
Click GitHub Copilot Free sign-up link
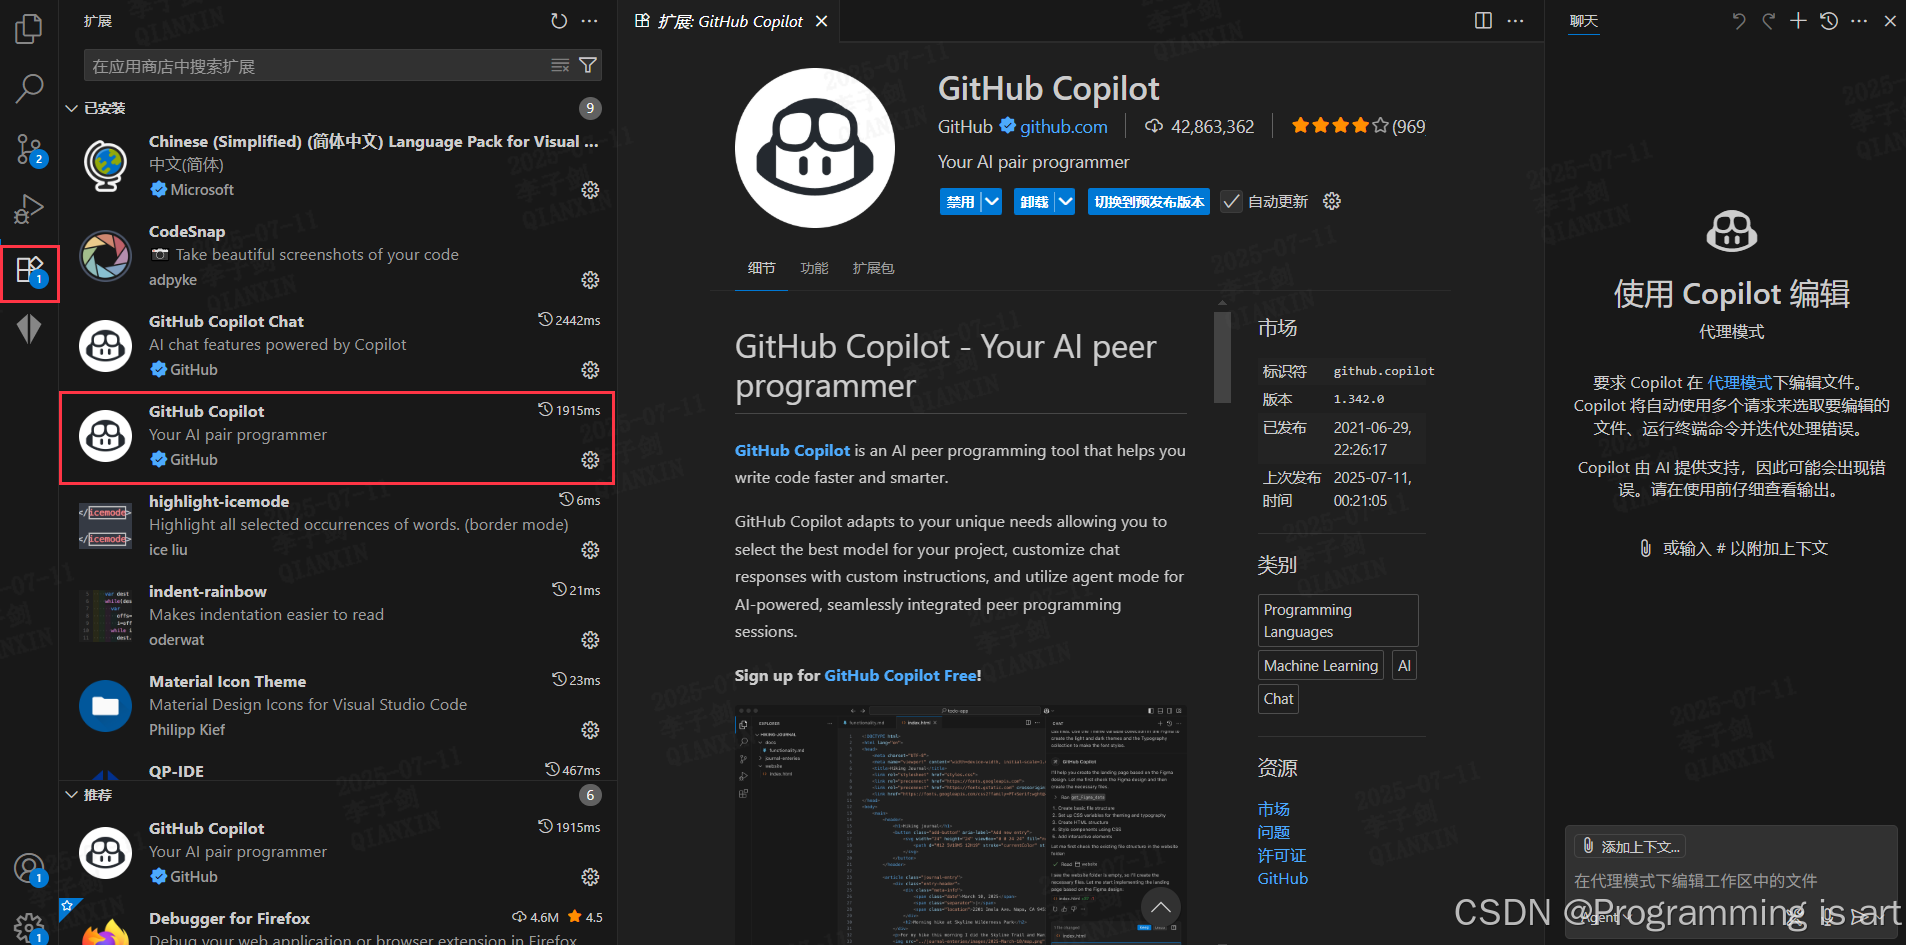(x=900, y=676)
